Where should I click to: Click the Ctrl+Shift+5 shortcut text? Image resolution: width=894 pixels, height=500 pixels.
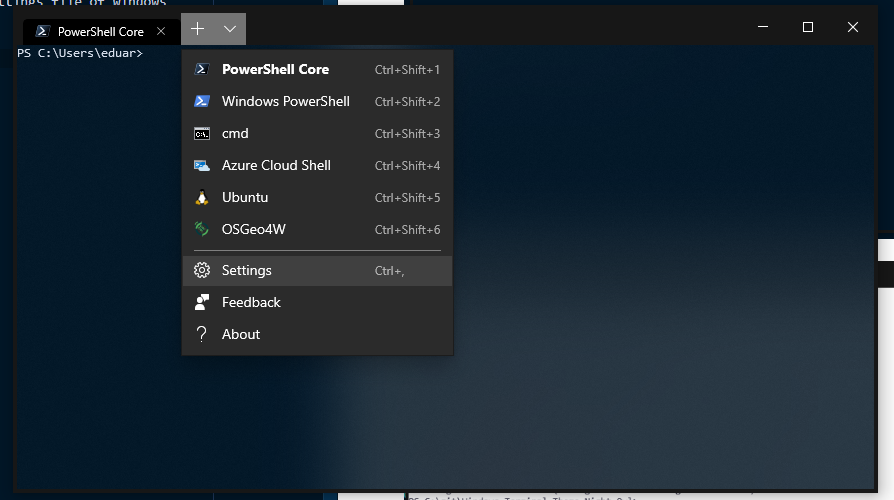tap(407, 198)
